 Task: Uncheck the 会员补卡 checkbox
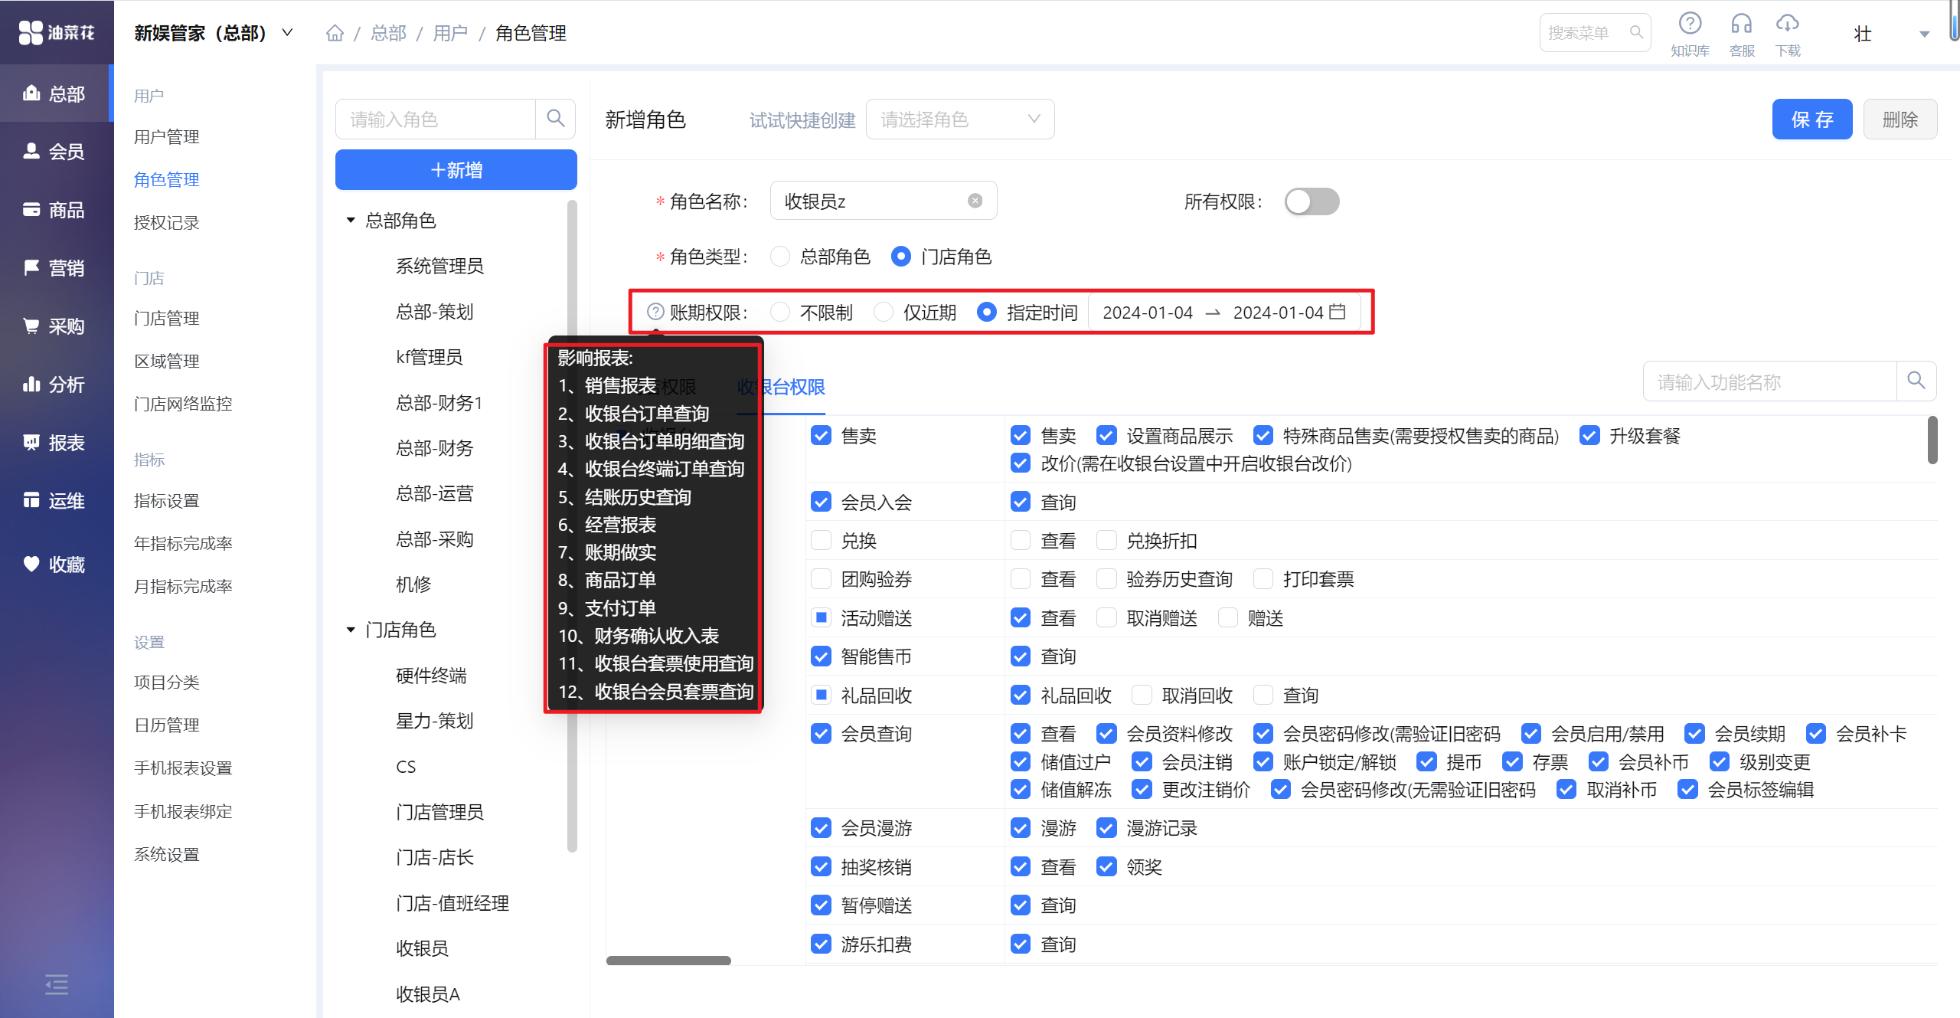point(1816,733)
